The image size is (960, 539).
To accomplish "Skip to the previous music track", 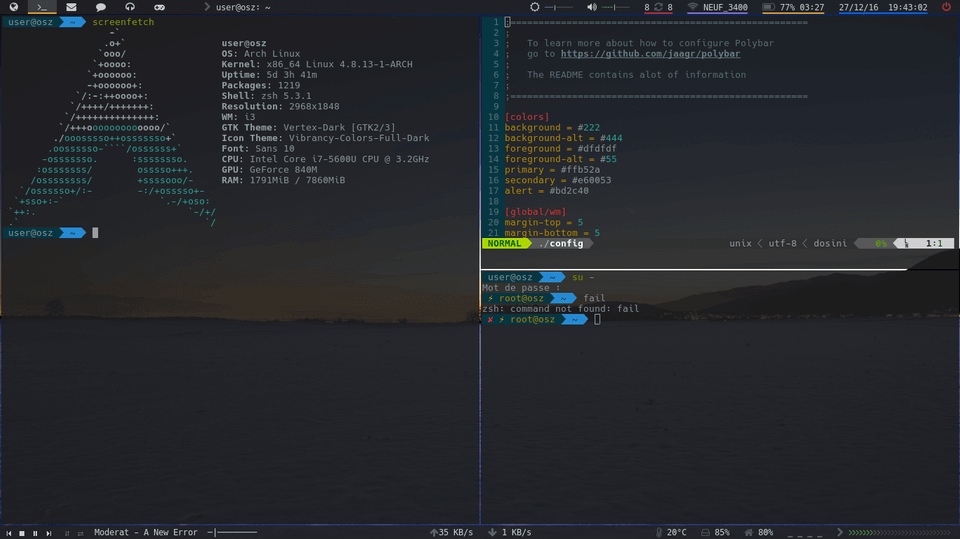I will (x=9, y=533).
